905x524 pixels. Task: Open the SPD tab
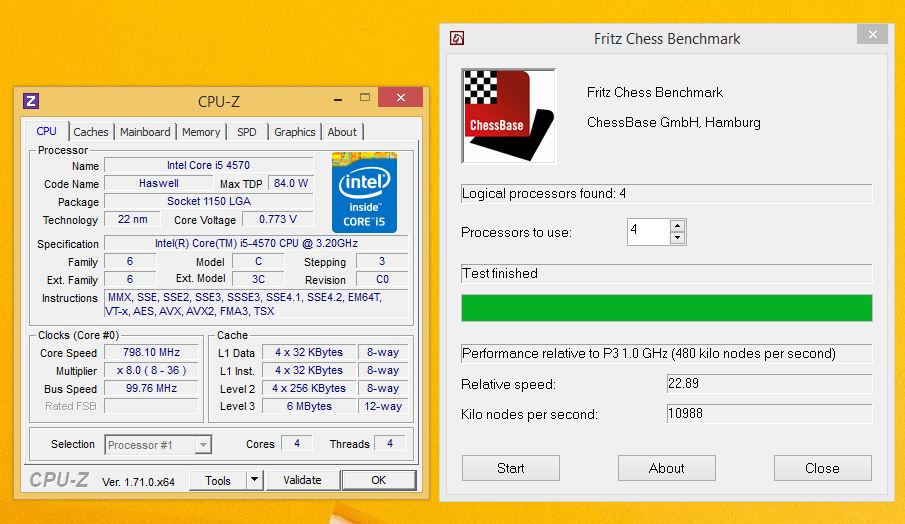[x=246, y=132]
